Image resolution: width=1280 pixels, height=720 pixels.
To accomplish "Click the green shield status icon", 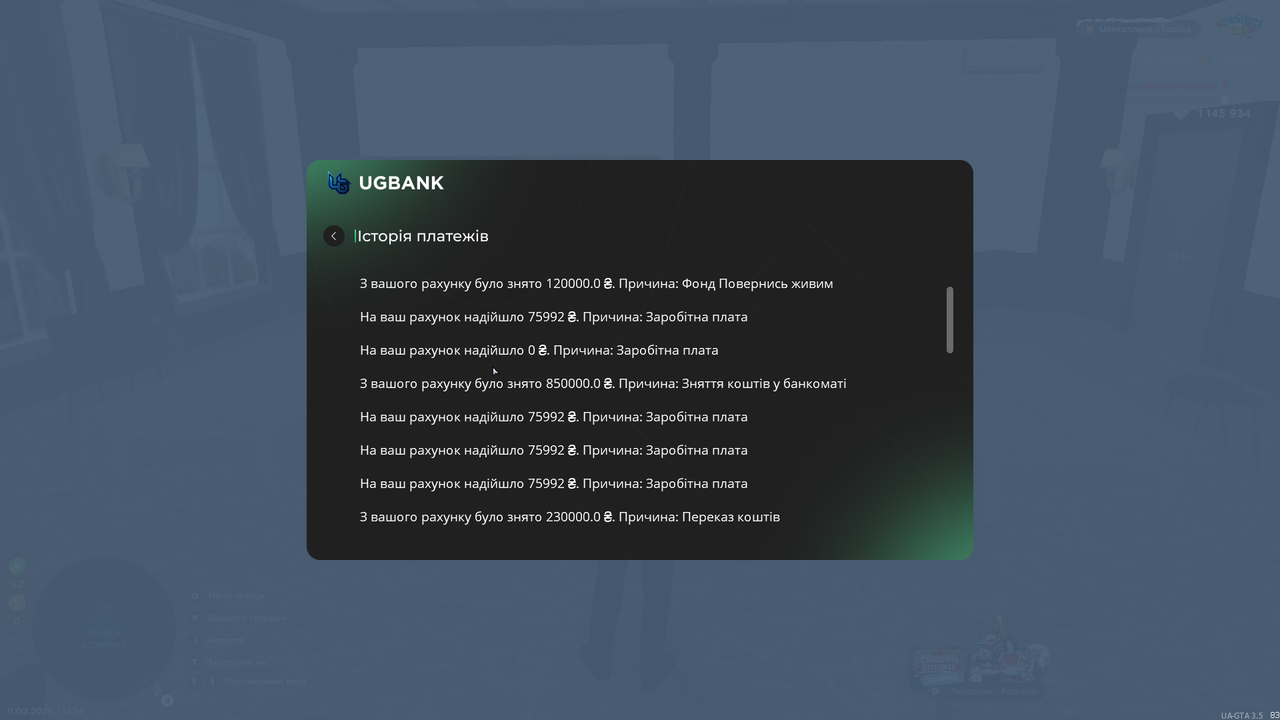I will (x=17, y=566).
